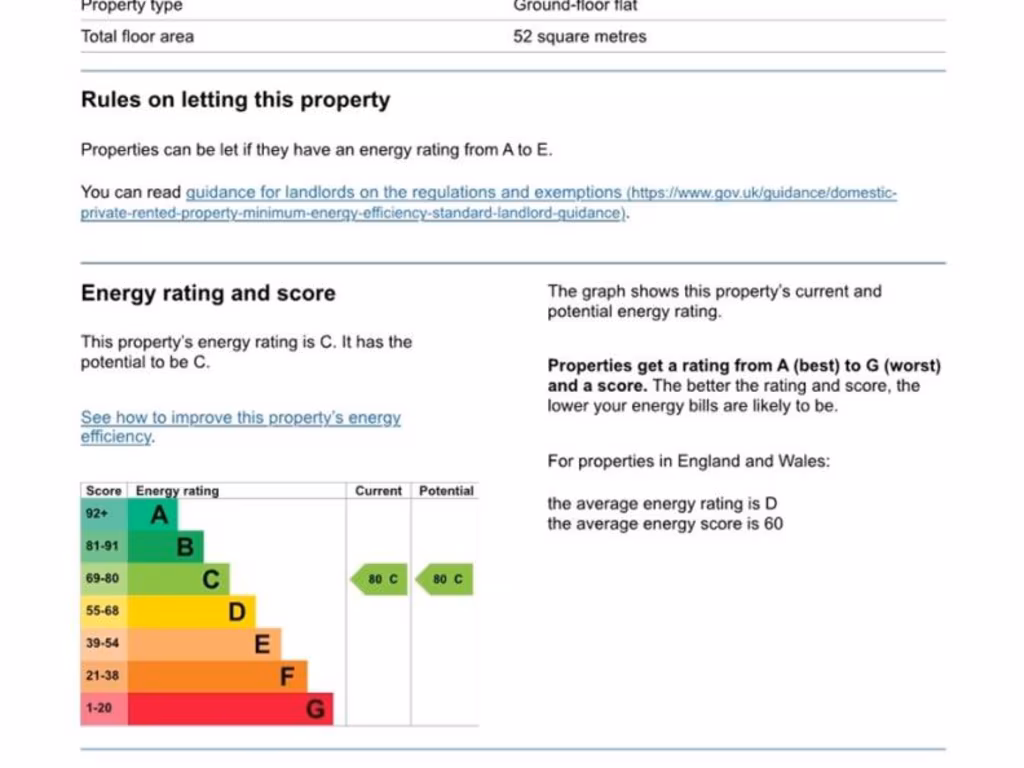Click the 'Potential' column header
This screenshot has height=768, width=1024.
(x=446, y=491)
